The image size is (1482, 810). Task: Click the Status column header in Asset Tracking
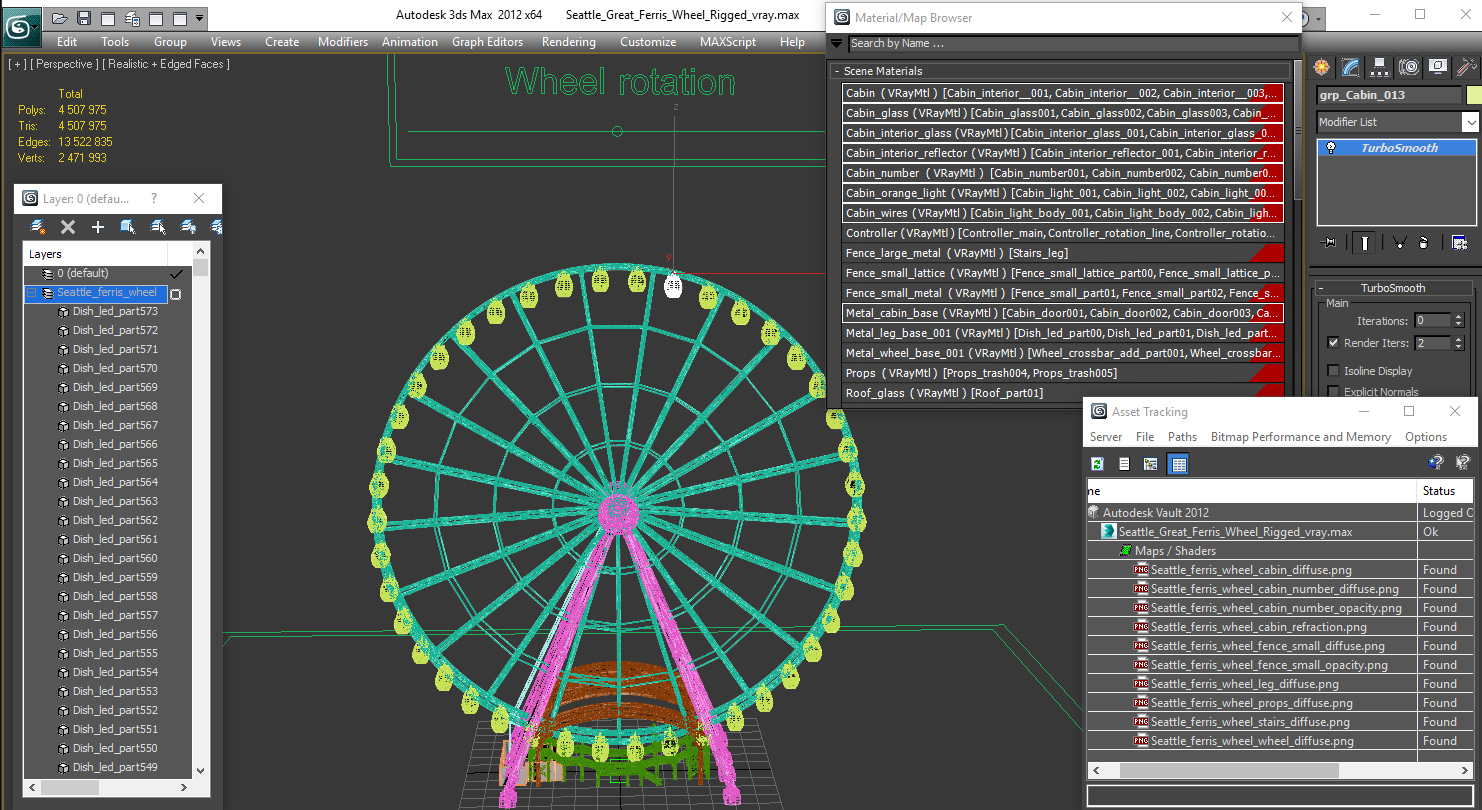point(1445,491)
